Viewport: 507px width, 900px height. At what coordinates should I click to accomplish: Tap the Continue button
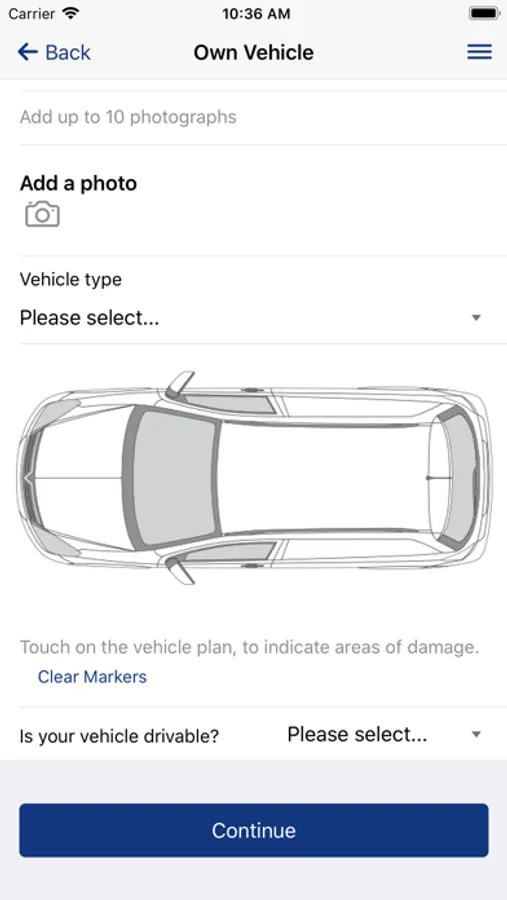254,831
